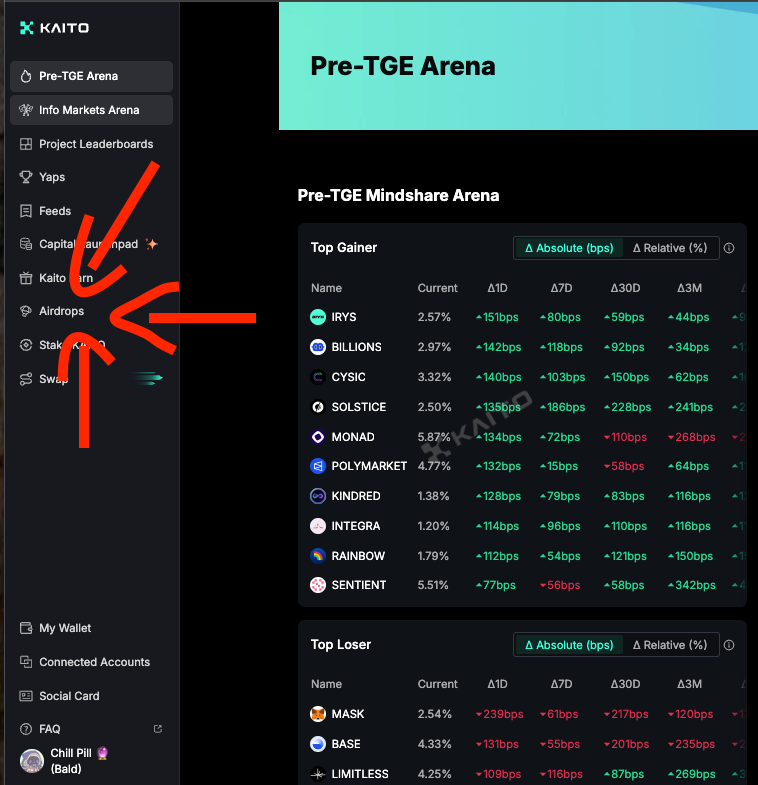Open Project Leaderboards in the sidebar
This screenshot has width=758, height=785.
pyautogui.click(x=95, y=144)
